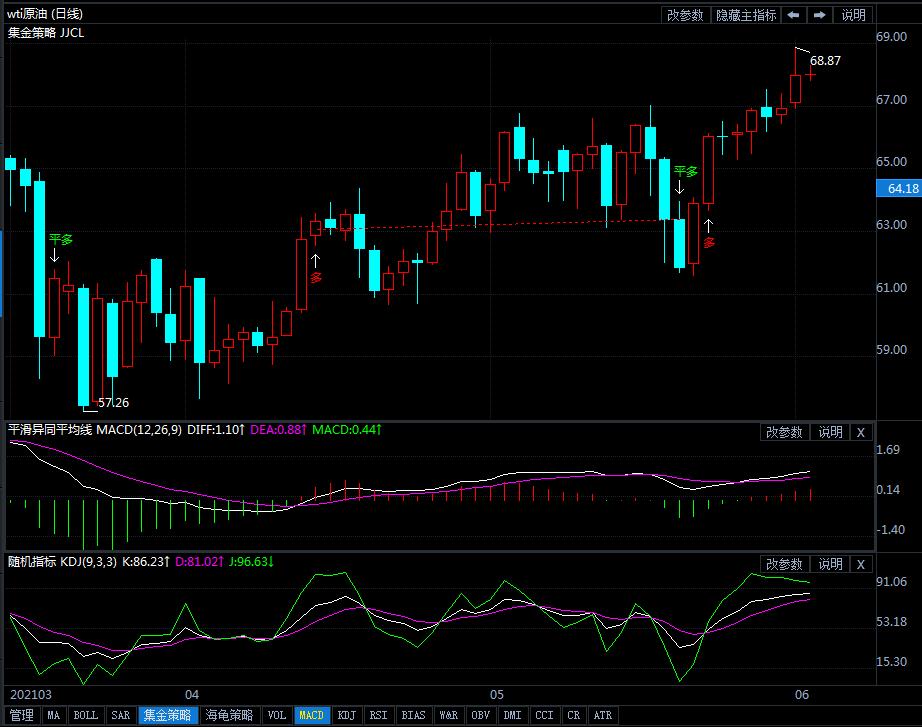Image resolution: width=922 pixels, height=727 pixels.
Task: Close the KDJ indicator panel with X
Action: coord(859,564)
